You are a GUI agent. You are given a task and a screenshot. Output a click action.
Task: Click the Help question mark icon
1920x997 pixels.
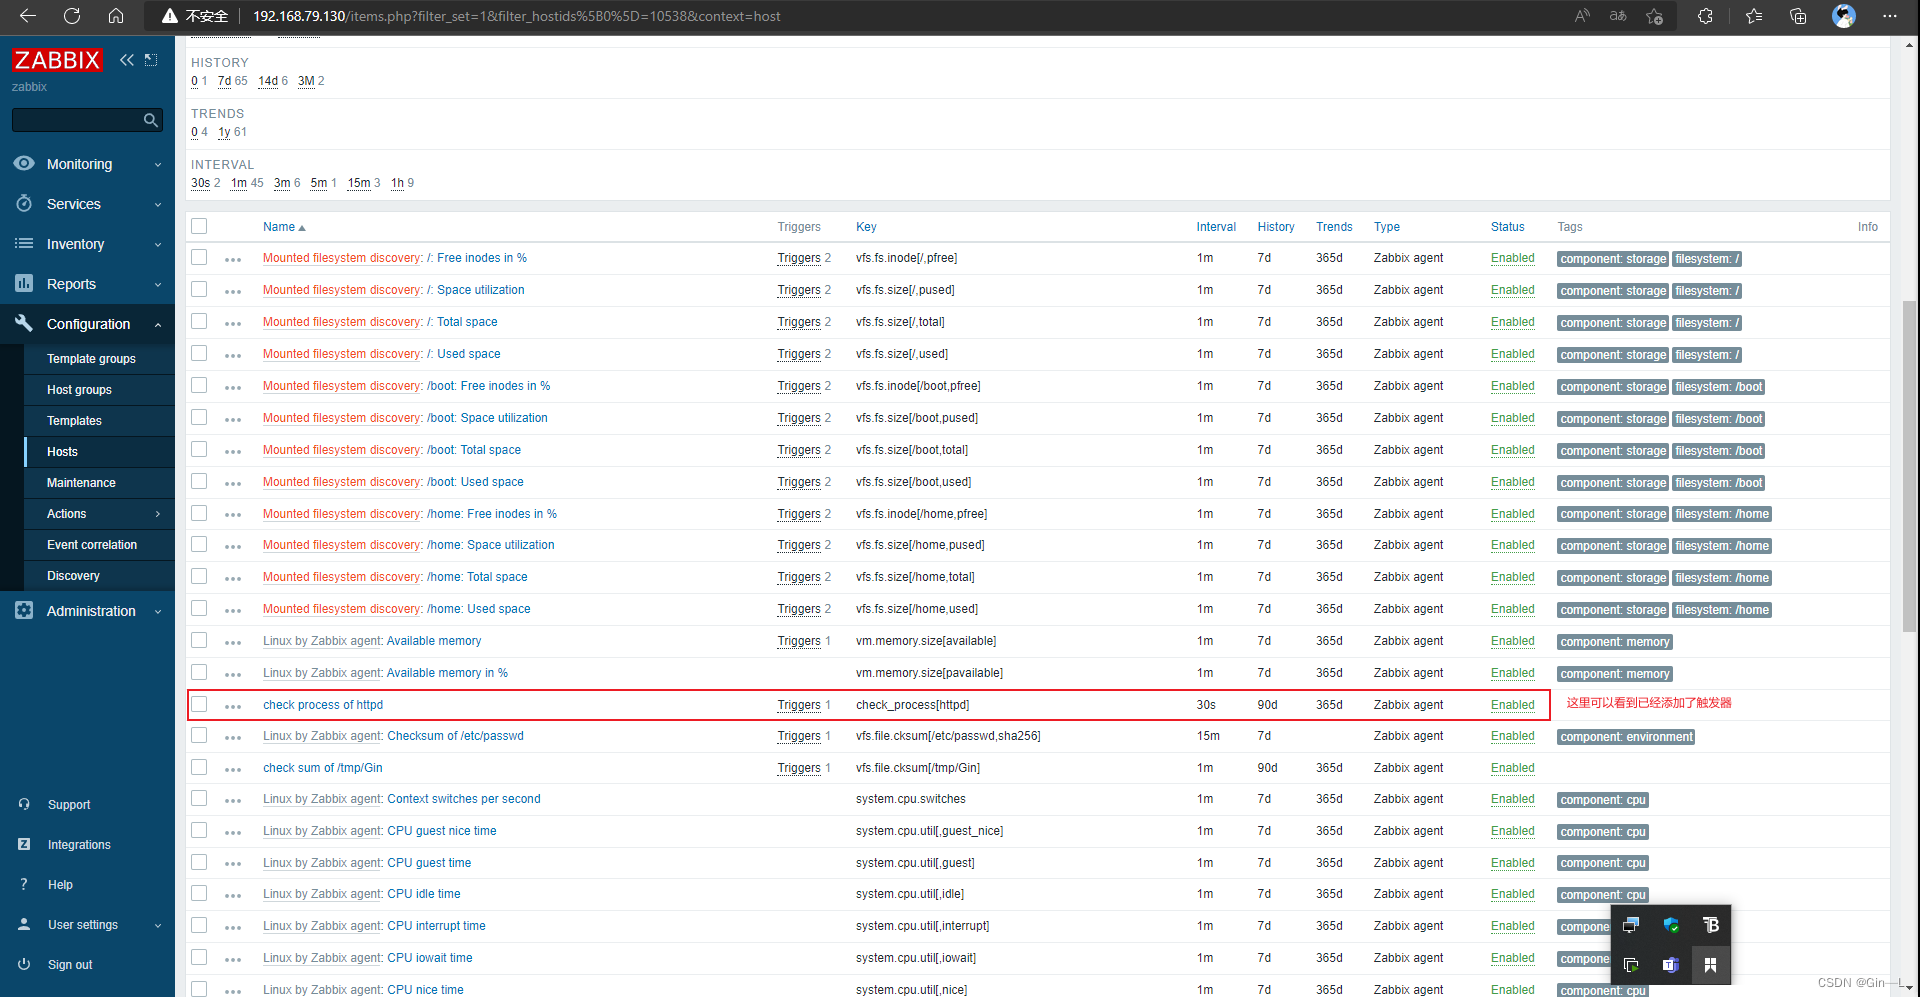point(24,884)
